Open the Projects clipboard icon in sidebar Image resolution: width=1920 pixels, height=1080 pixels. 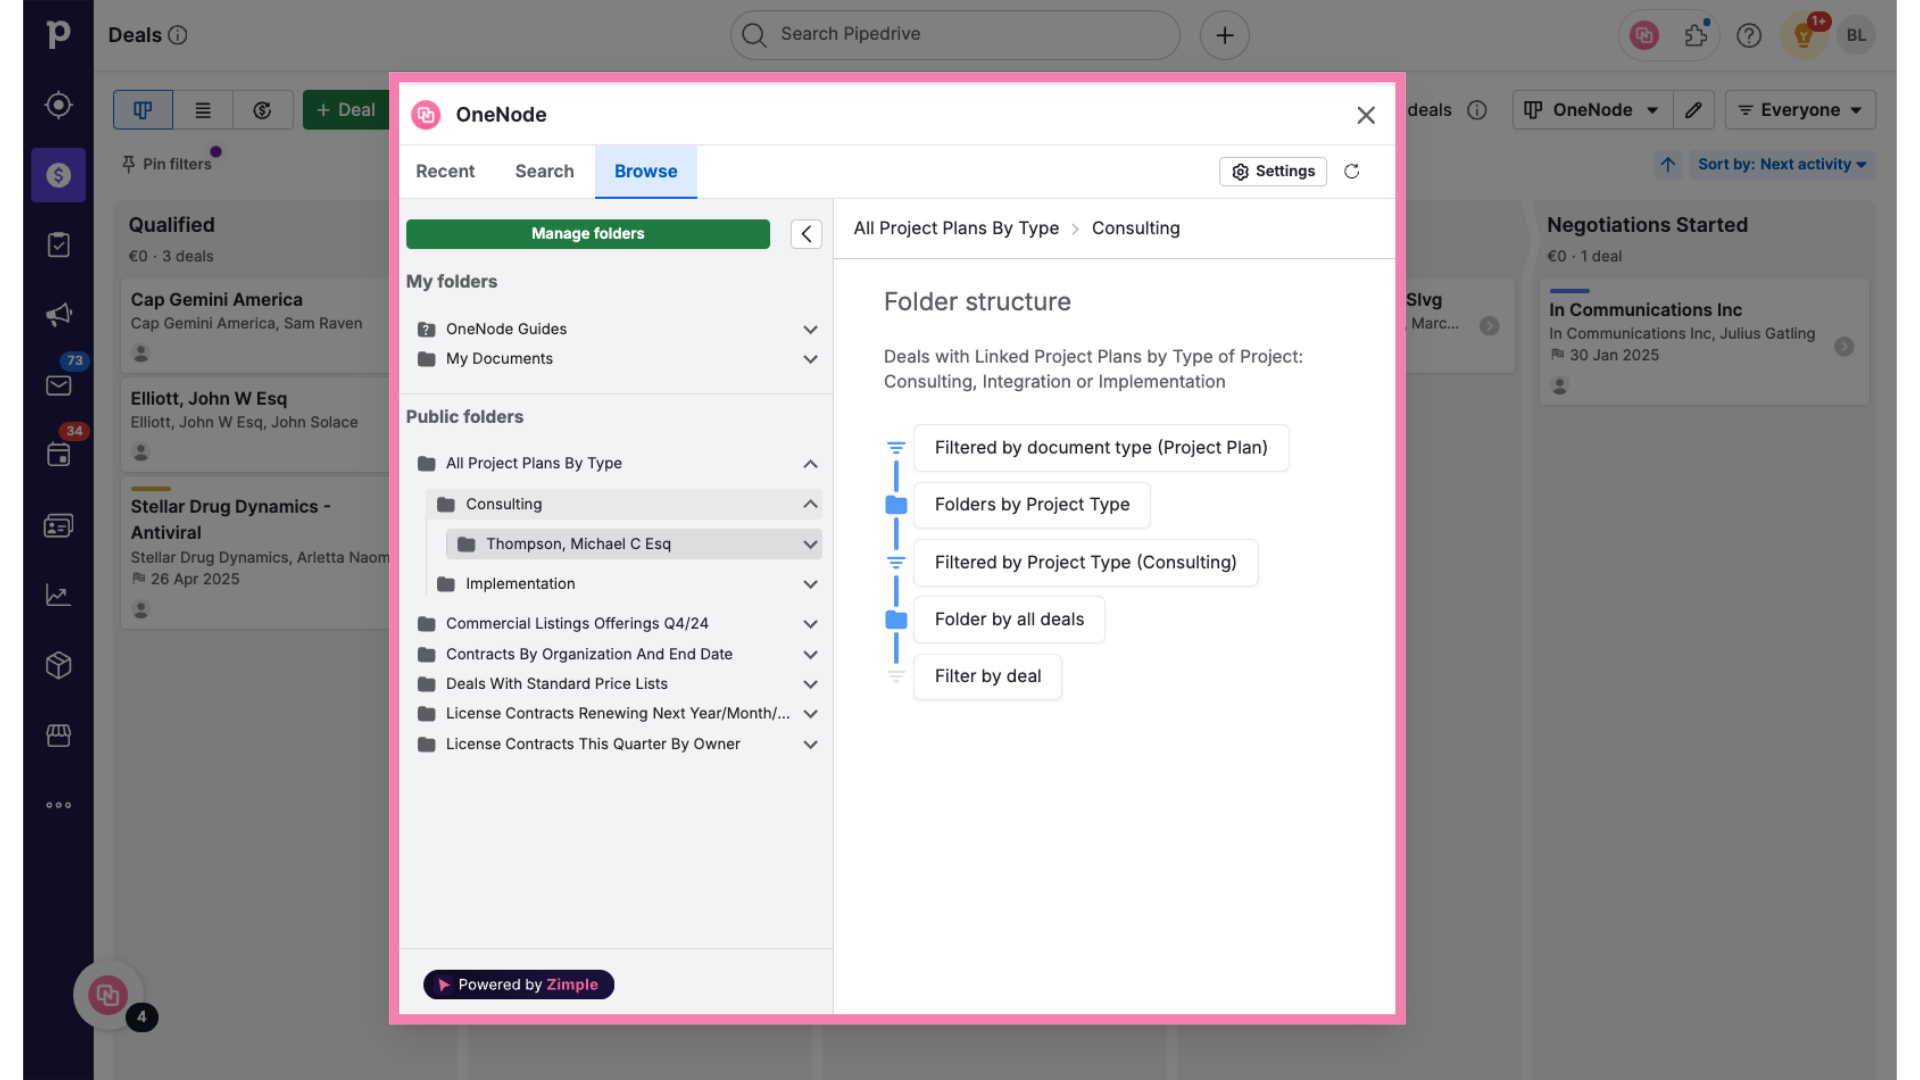click(x=58, y=245)
